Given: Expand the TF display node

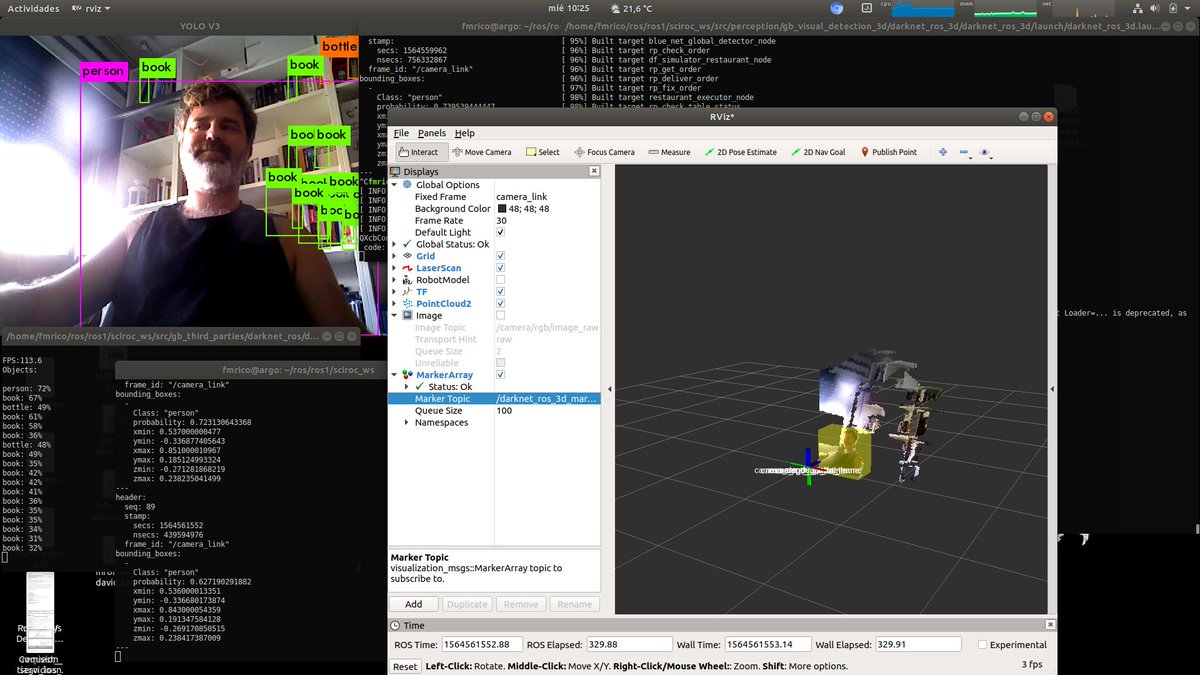Looking at the screenshot, I should [394, 292].
